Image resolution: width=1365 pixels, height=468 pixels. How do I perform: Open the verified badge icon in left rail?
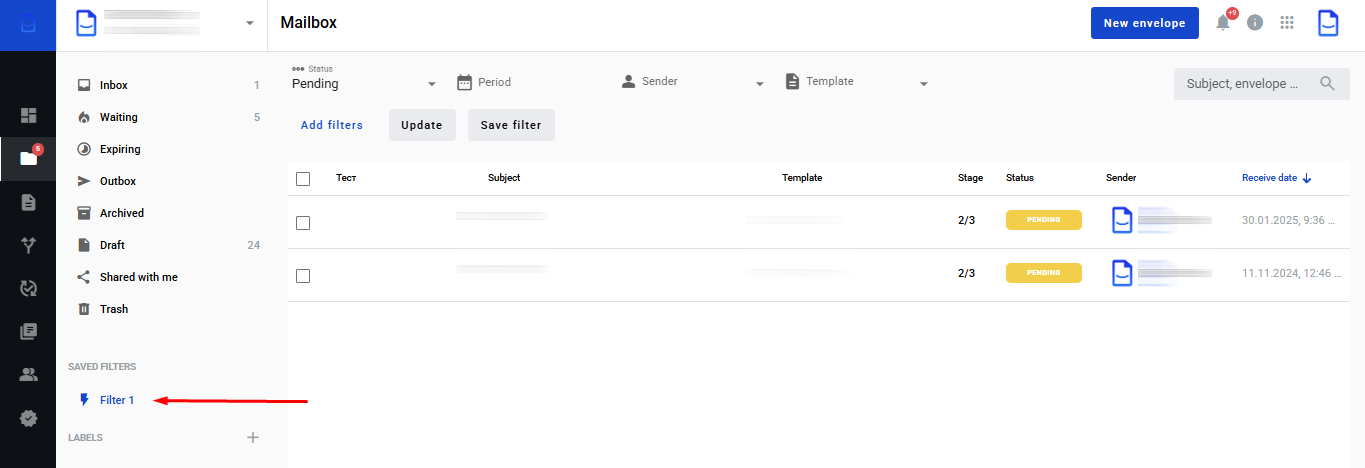click(28, 418)
